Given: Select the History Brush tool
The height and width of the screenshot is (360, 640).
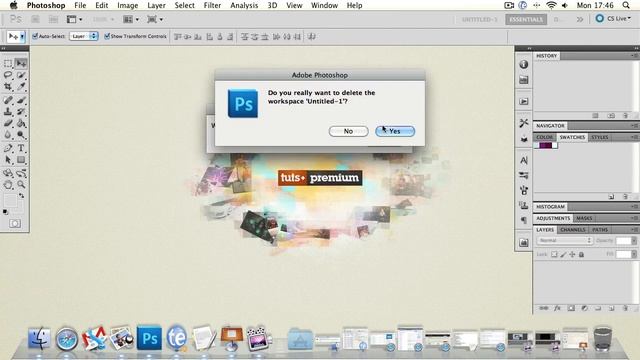Looking at the screenshot, I should [21, 111].
